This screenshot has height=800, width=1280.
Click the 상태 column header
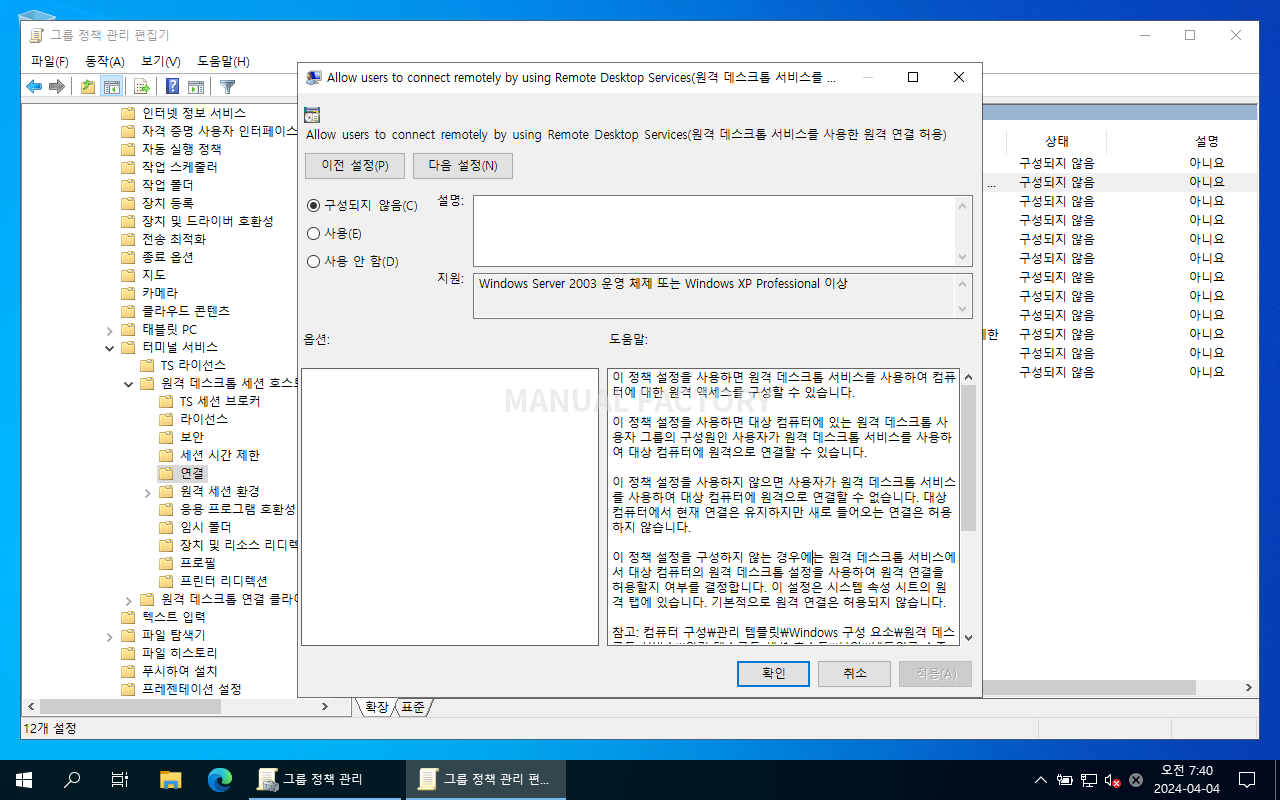click(x=1057, y=141)
